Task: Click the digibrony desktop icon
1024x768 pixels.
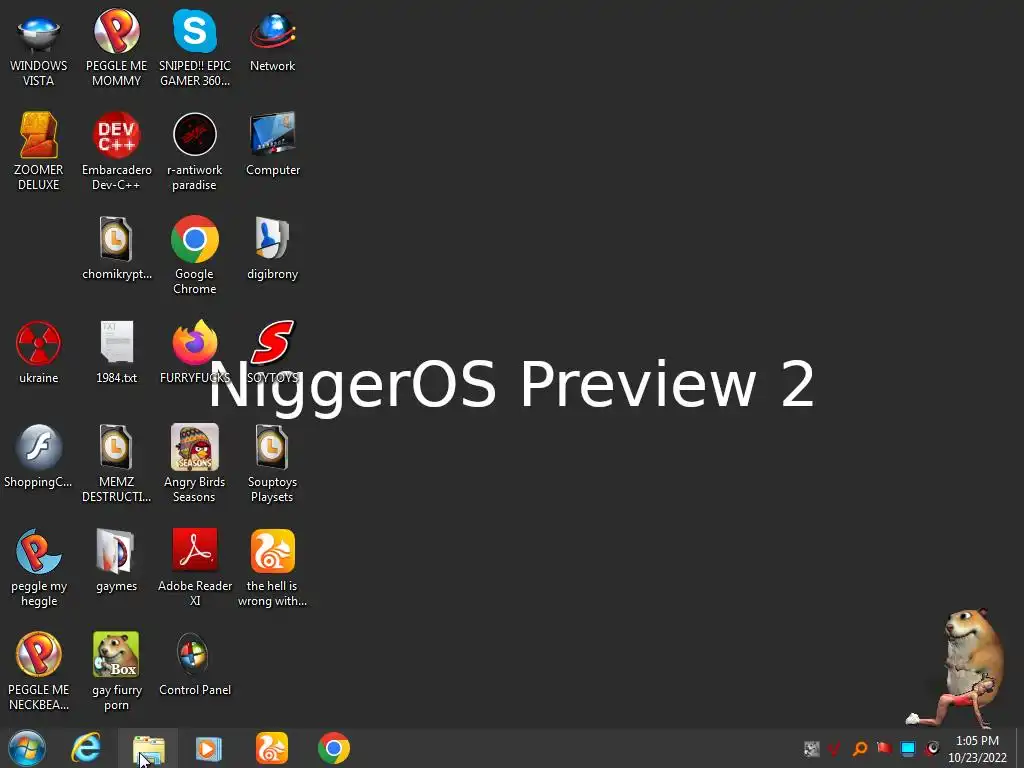Action: coord(272,249)
